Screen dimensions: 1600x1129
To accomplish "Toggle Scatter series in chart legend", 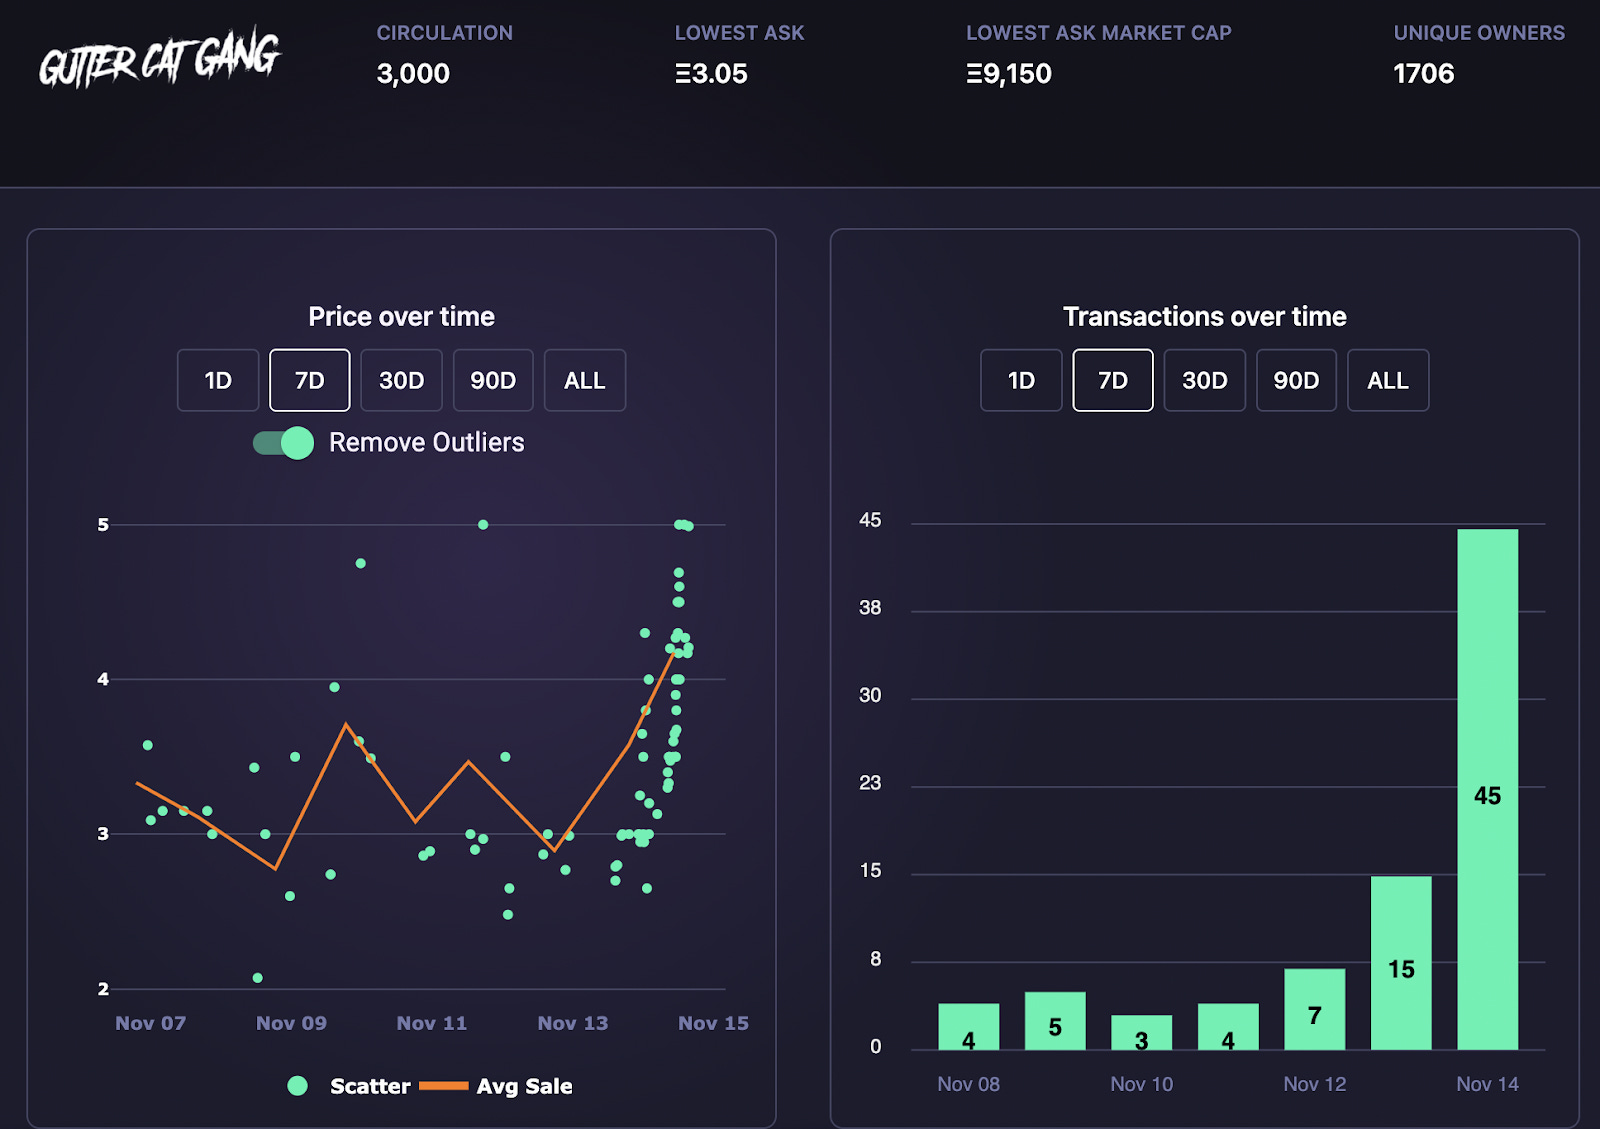I will (349, 1086).
